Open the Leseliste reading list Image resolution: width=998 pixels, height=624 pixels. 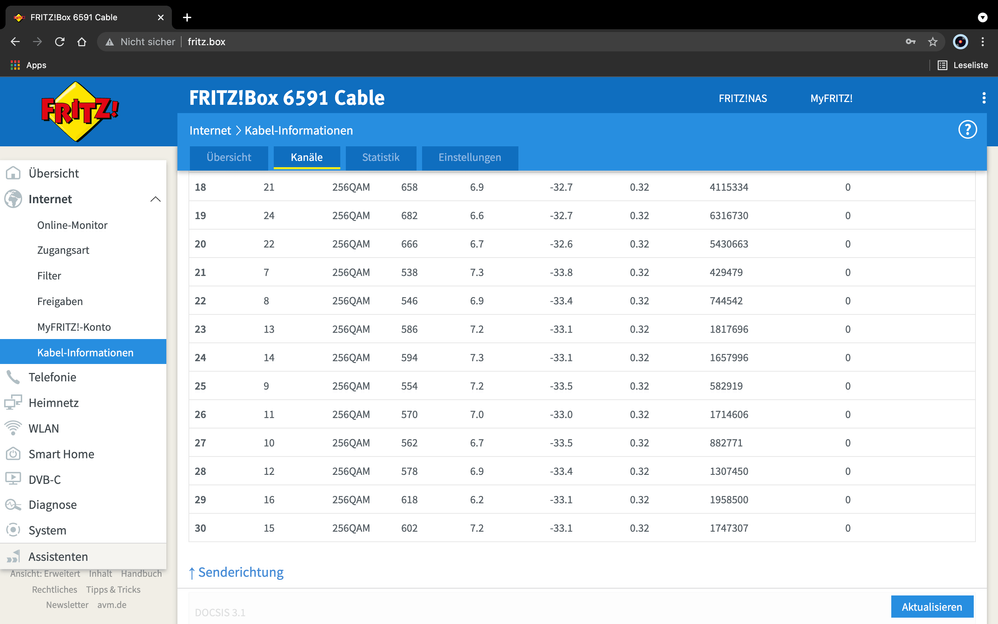click(x=962, y=65)
